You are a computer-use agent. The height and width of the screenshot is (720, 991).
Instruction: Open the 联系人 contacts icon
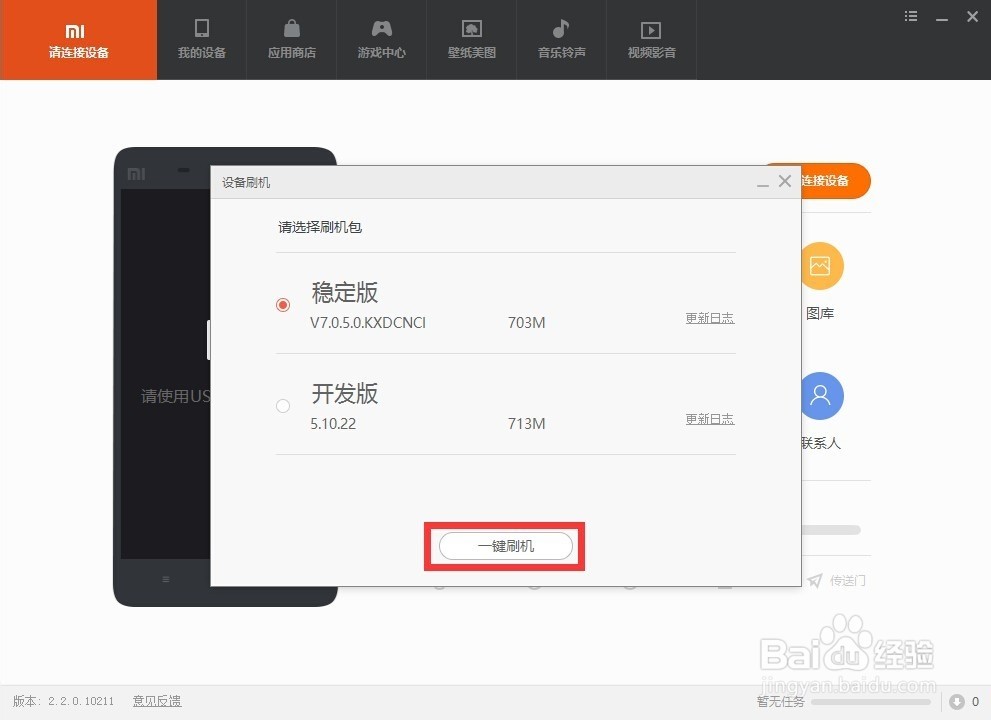[x=821, y=396]
